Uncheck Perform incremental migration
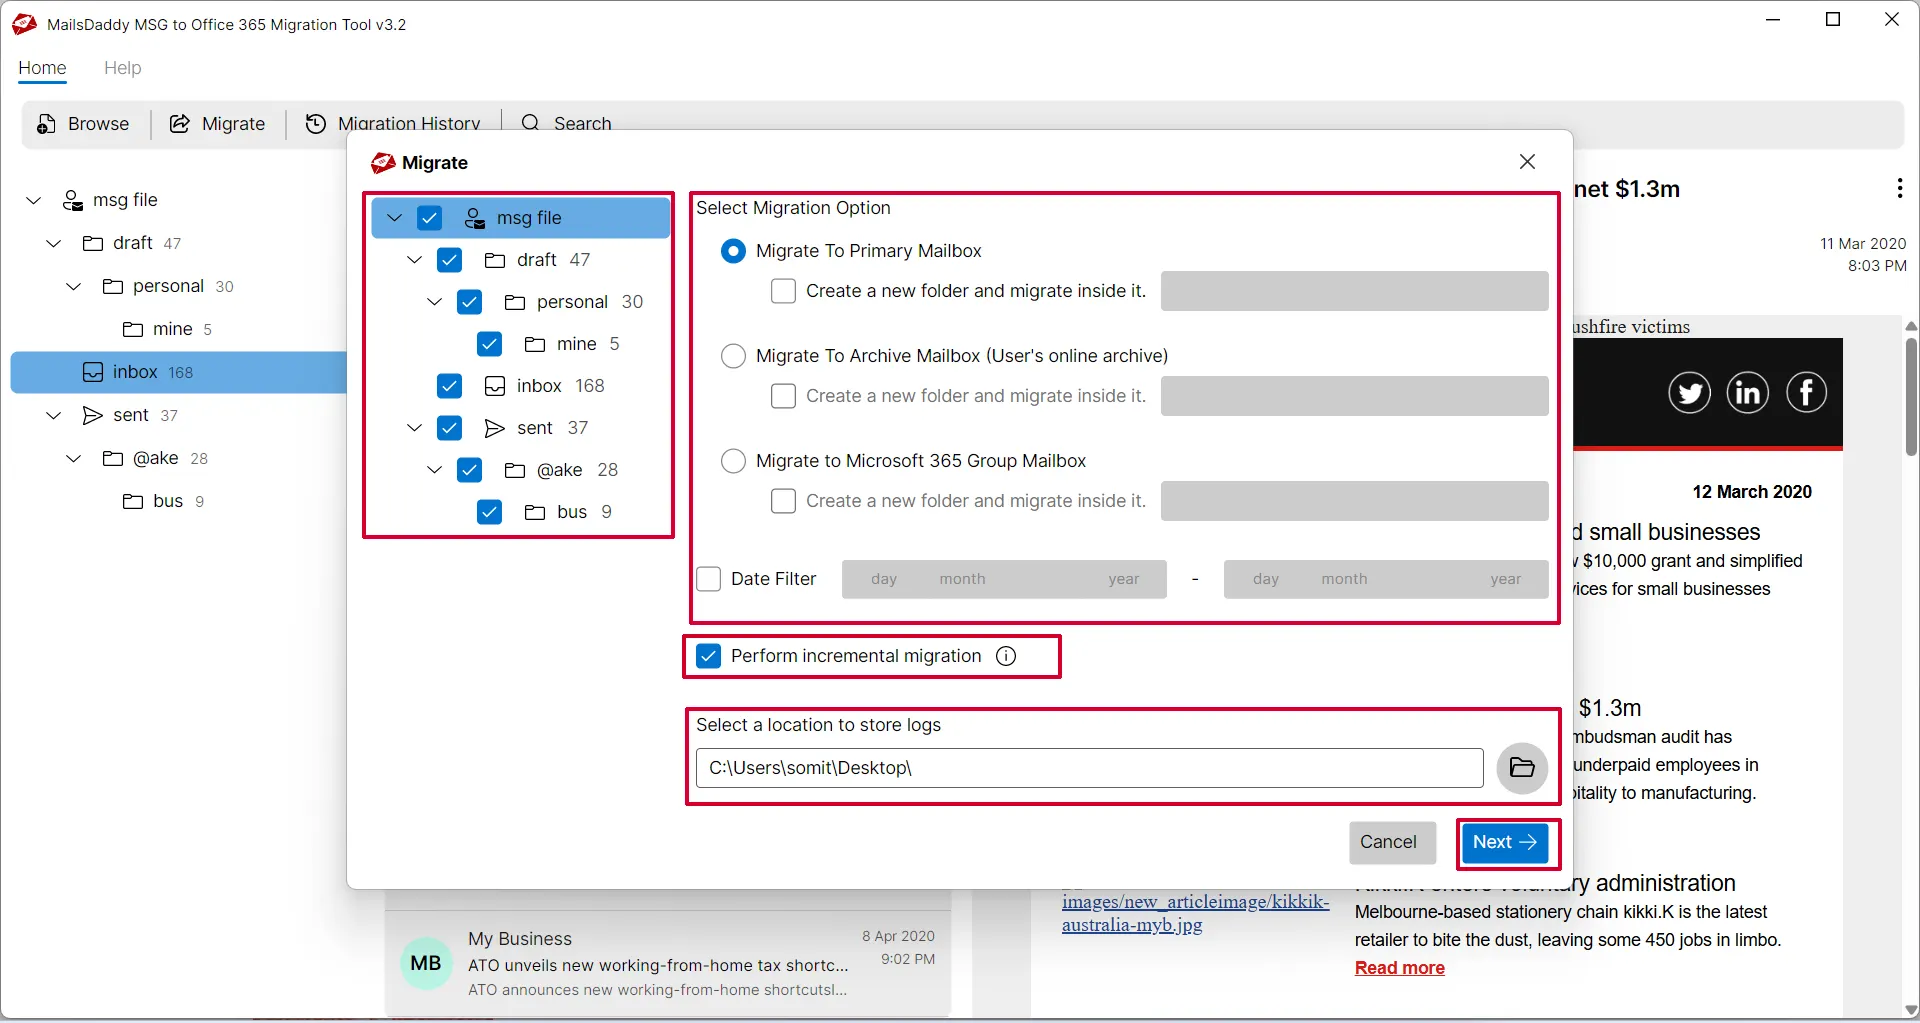Image resolution: width=1920 pixels, height=1023 pixels. (709, 656)
